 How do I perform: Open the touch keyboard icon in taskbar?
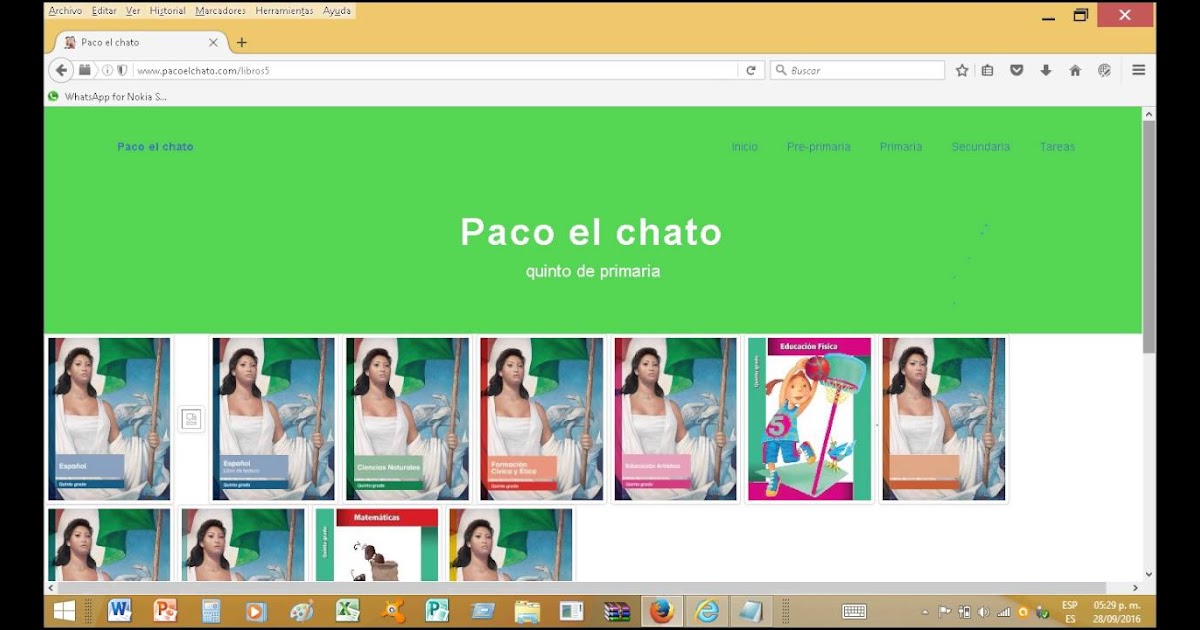point(854,611)
